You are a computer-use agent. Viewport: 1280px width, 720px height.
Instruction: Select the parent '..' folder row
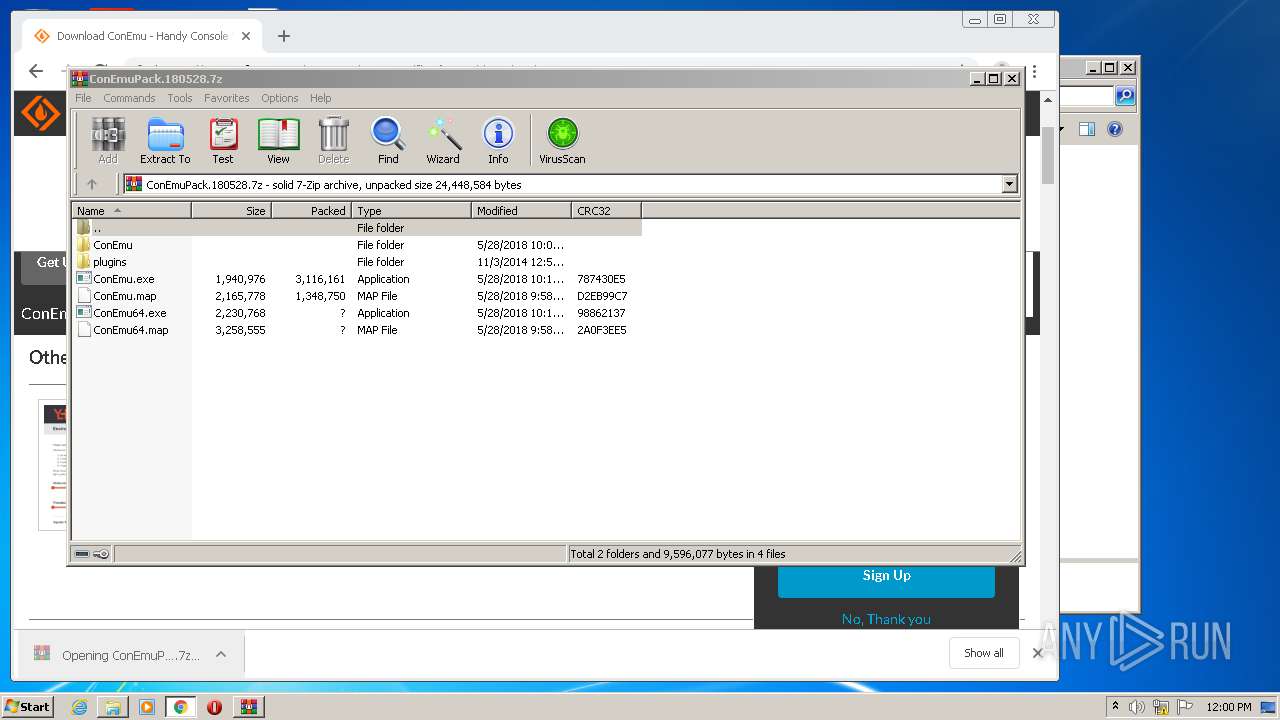click(x=356, y=228)
